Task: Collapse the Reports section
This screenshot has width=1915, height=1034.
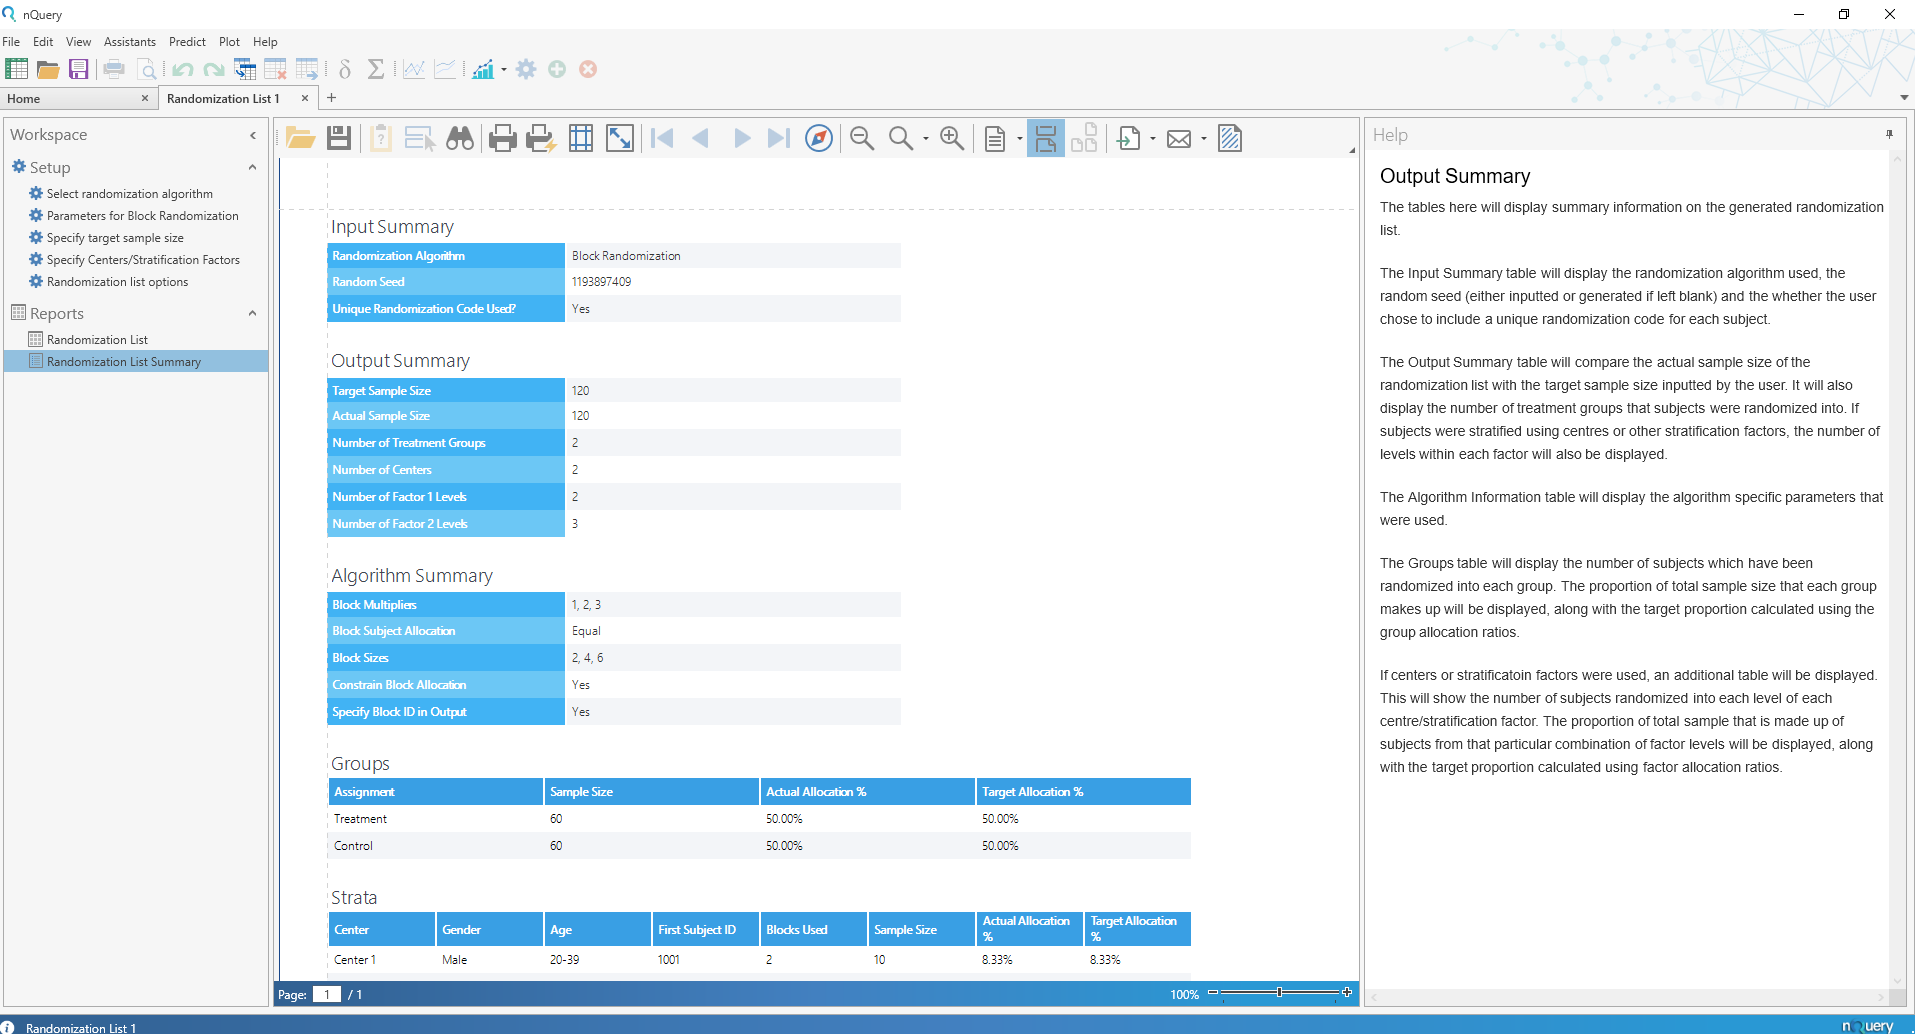Action: point(252,312)
